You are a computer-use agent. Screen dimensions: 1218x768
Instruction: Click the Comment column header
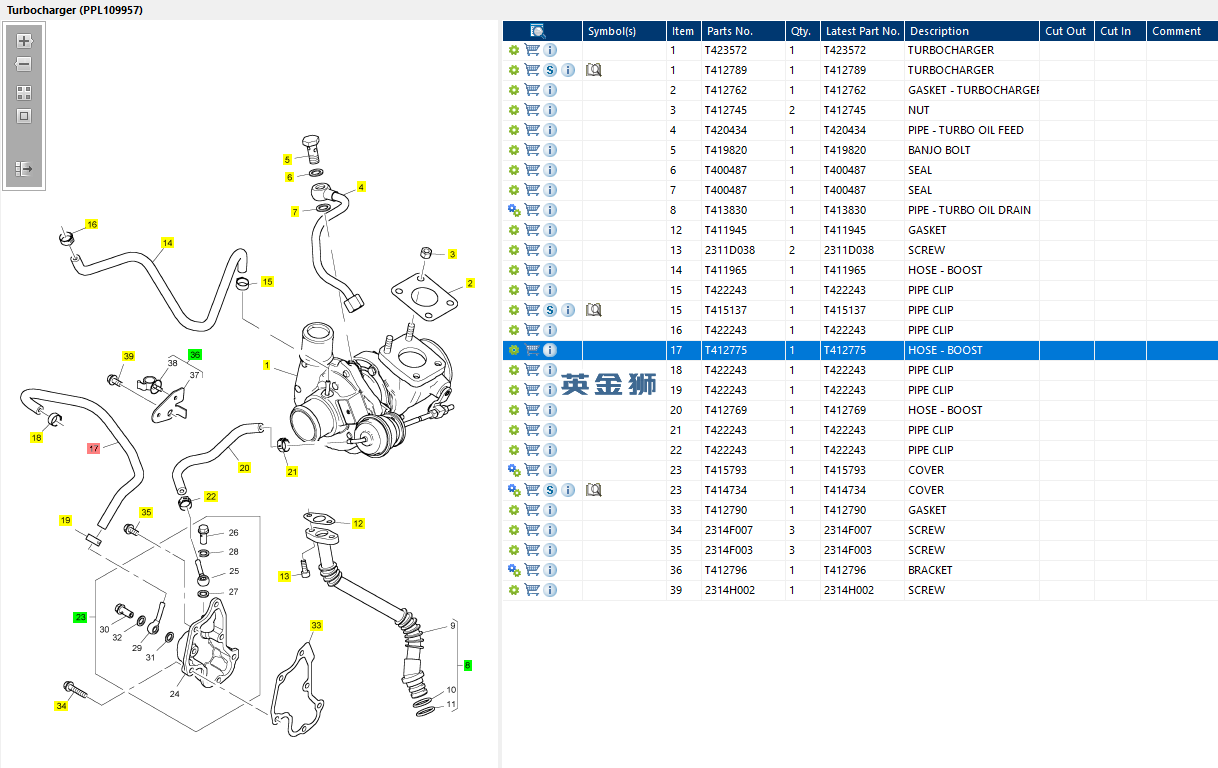tap(1182, 31)
